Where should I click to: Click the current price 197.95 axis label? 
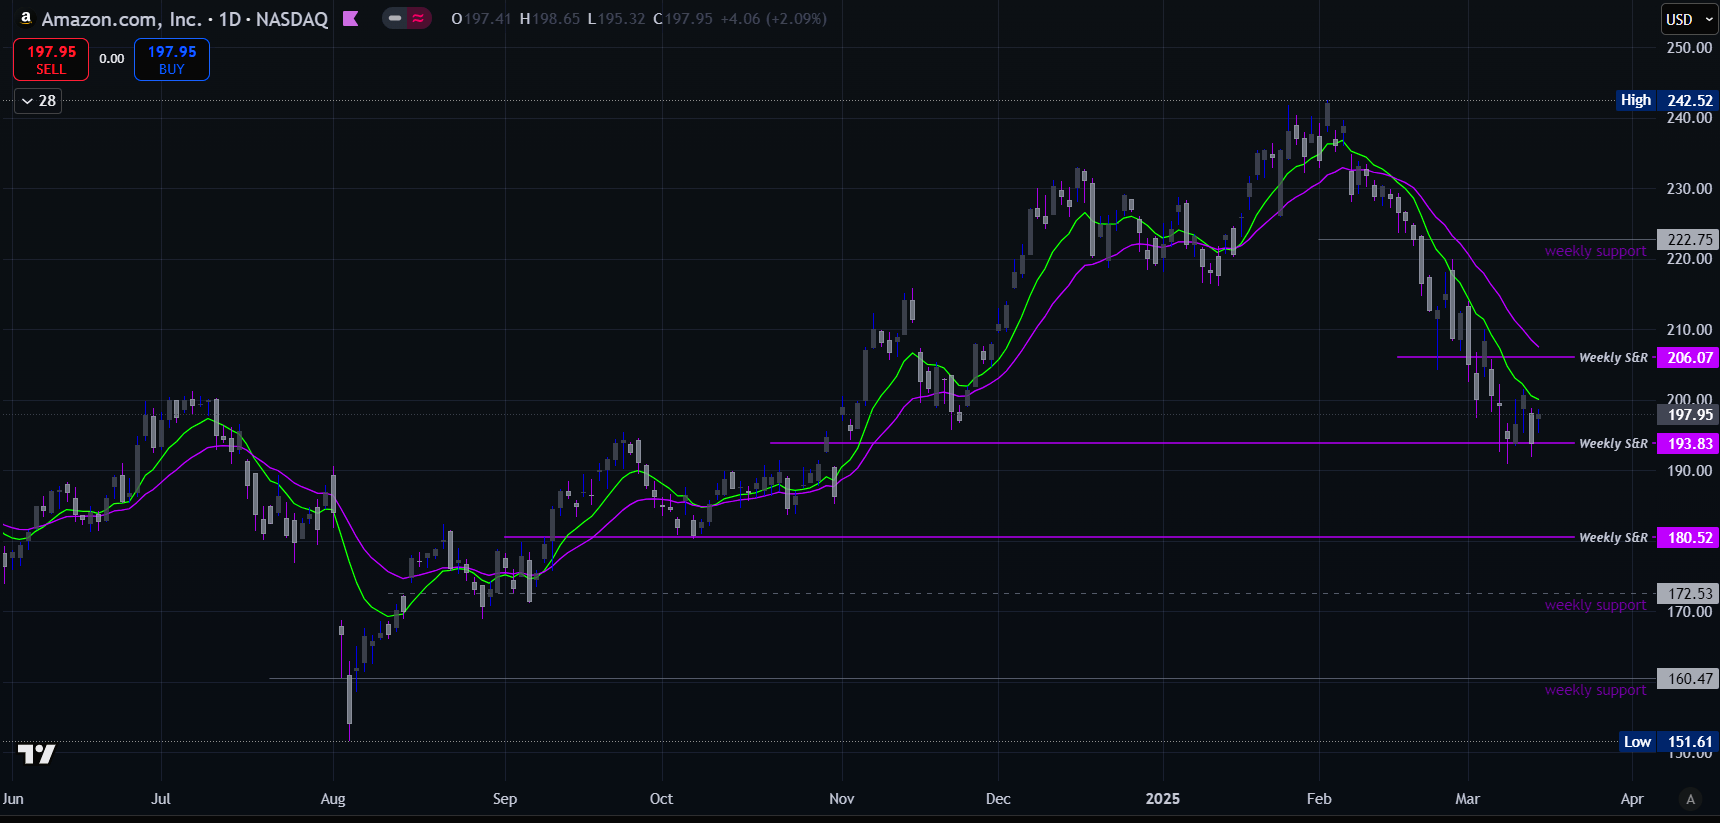tap(1688, 414)
